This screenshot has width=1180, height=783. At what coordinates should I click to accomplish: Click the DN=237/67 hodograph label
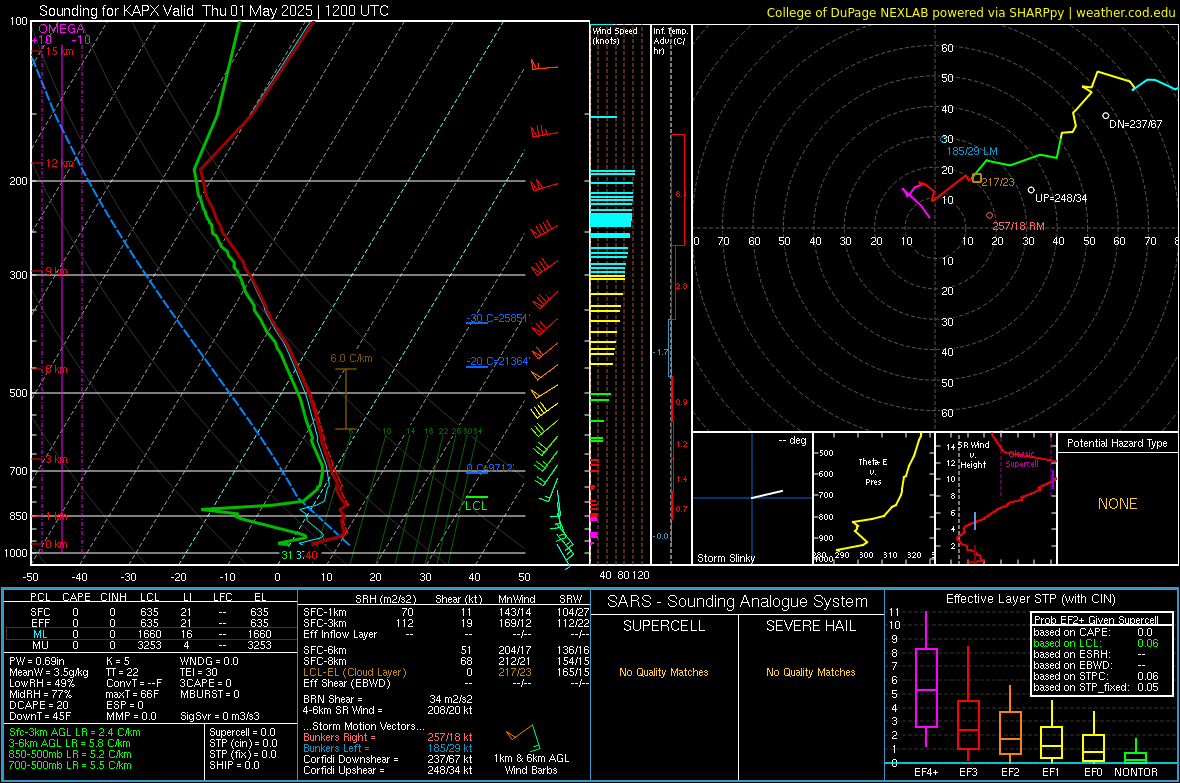click(1135, 123)
